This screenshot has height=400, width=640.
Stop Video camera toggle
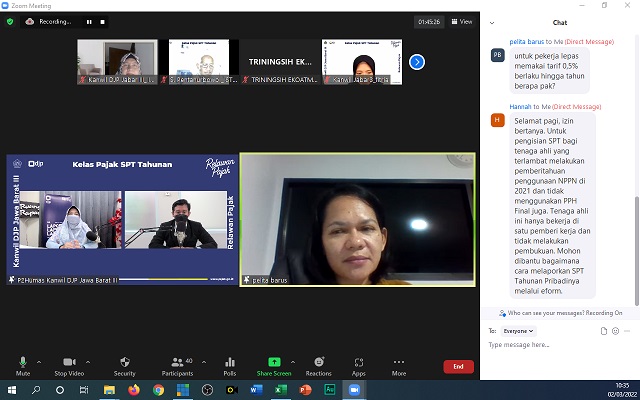[x=68, y=365]
